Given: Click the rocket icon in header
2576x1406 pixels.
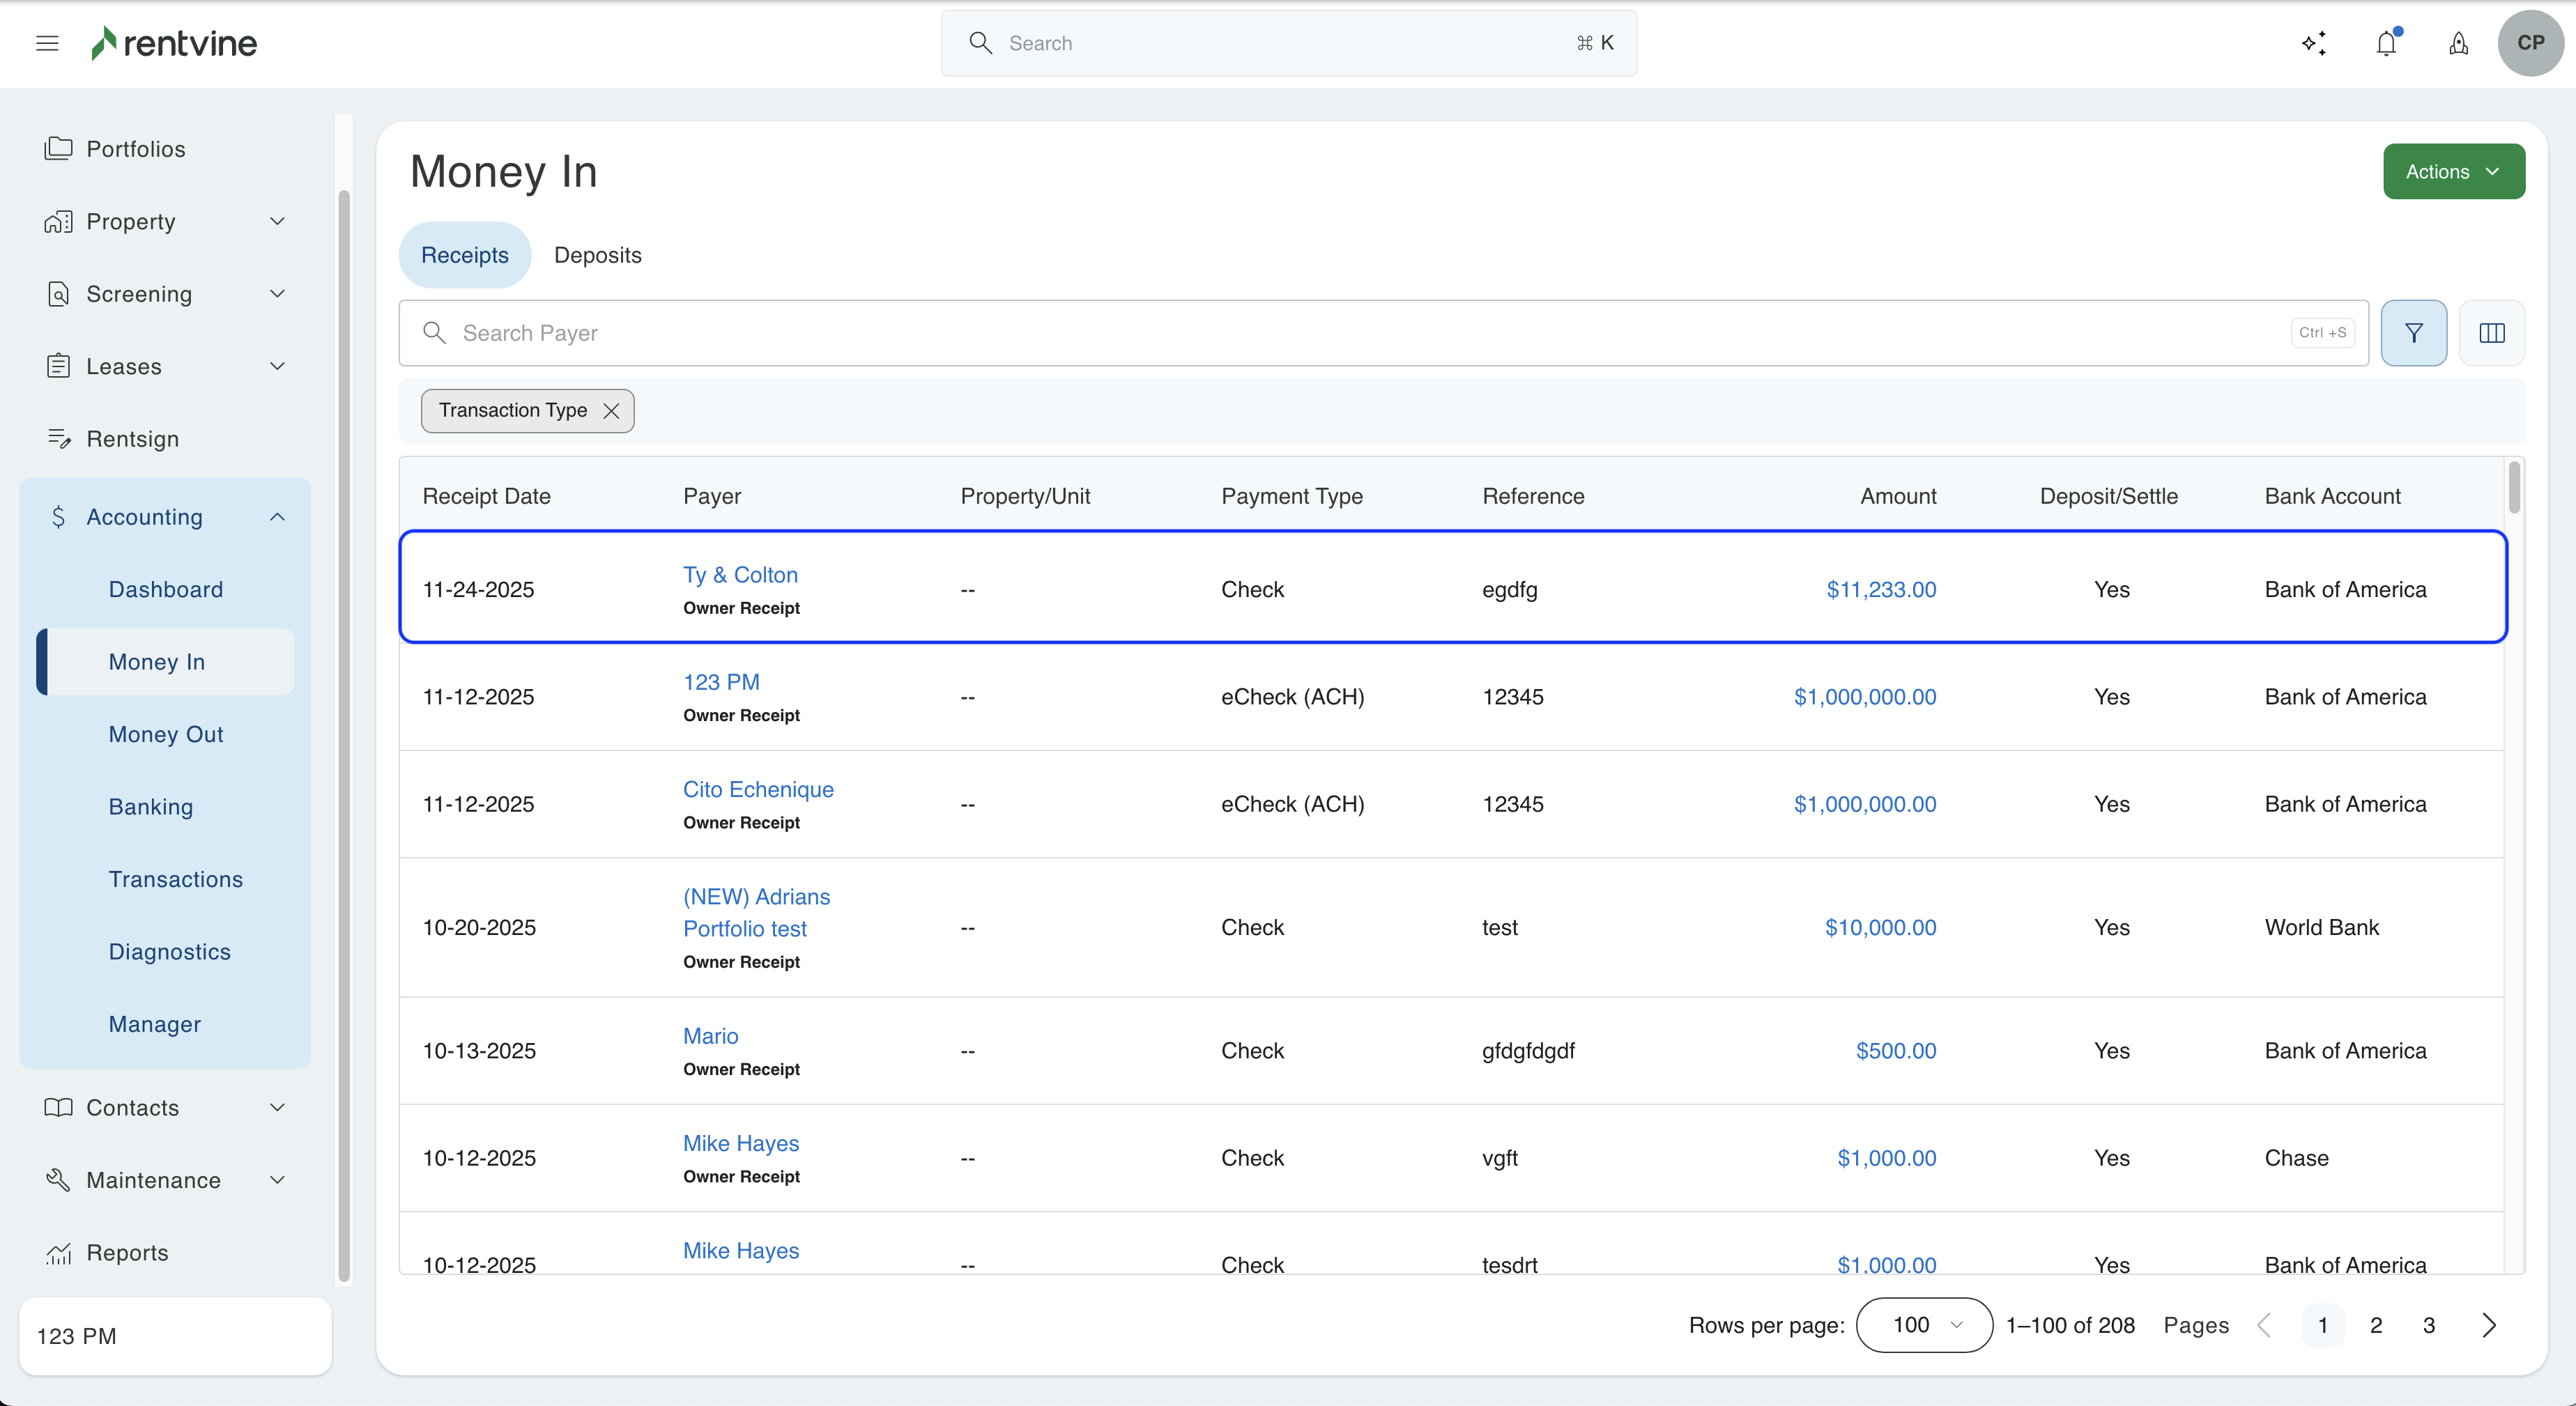Looking at the screenshot, I should point(2458,43).
